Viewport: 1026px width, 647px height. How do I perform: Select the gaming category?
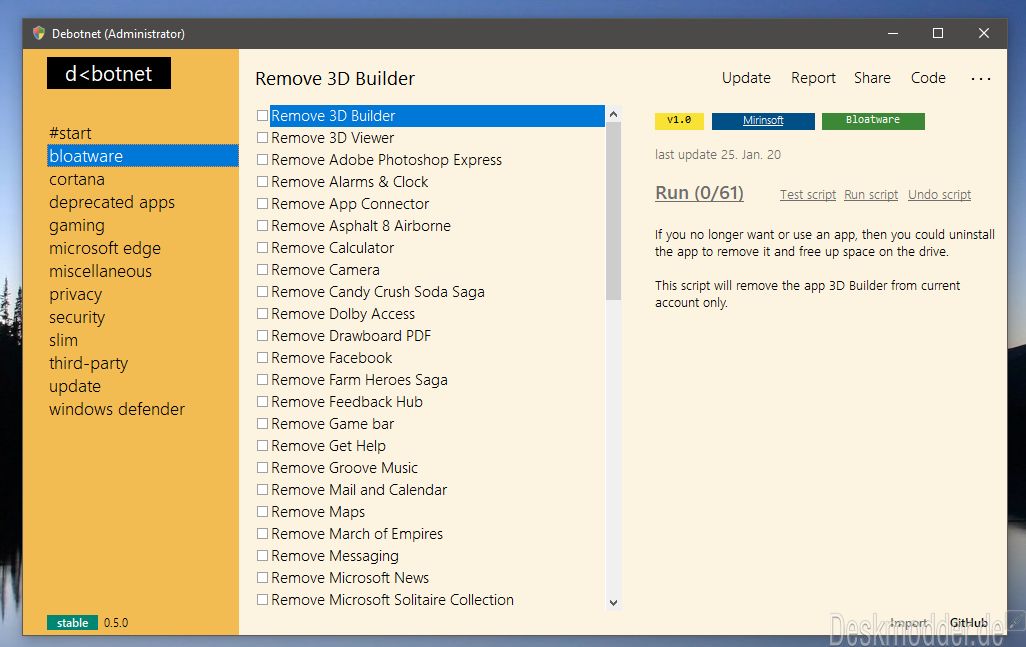(x=77, y=226)
